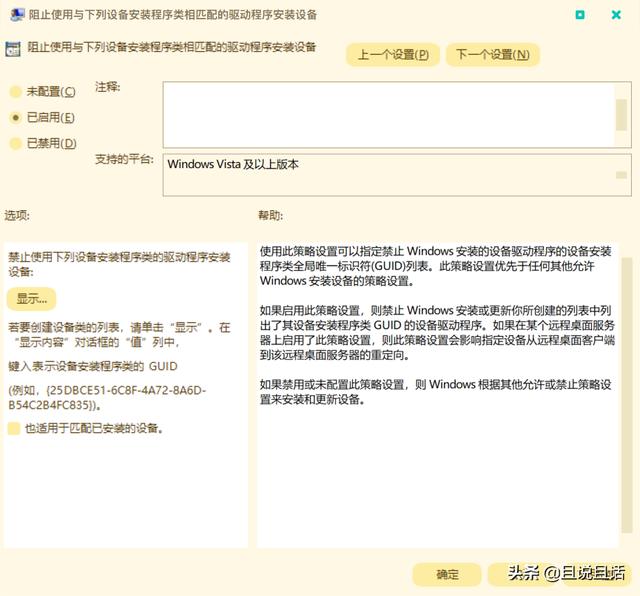Go to 下一个设置(N)
The width and height of the screenshot is (640, 596).
click(493, 55)
